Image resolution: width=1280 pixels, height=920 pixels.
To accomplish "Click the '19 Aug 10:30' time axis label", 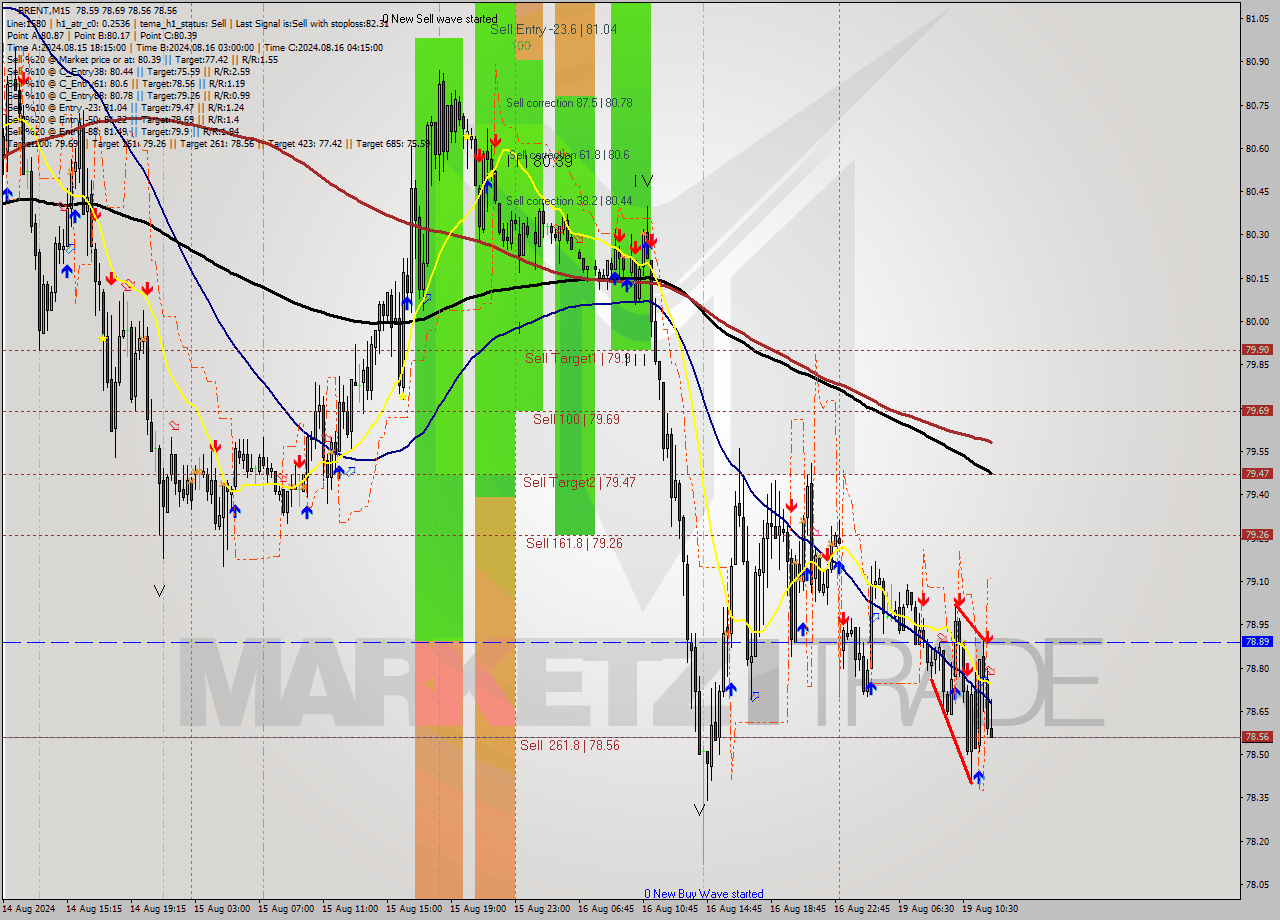I will [x=990, y=909].
